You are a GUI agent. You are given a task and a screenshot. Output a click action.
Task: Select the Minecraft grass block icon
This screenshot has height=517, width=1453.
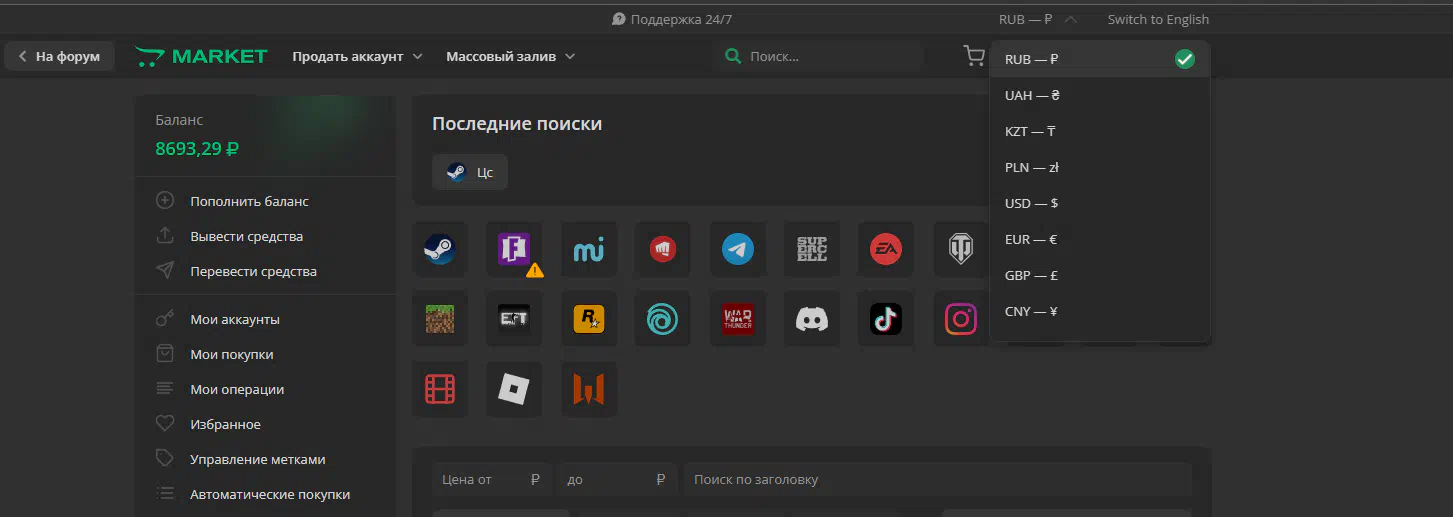440,318
